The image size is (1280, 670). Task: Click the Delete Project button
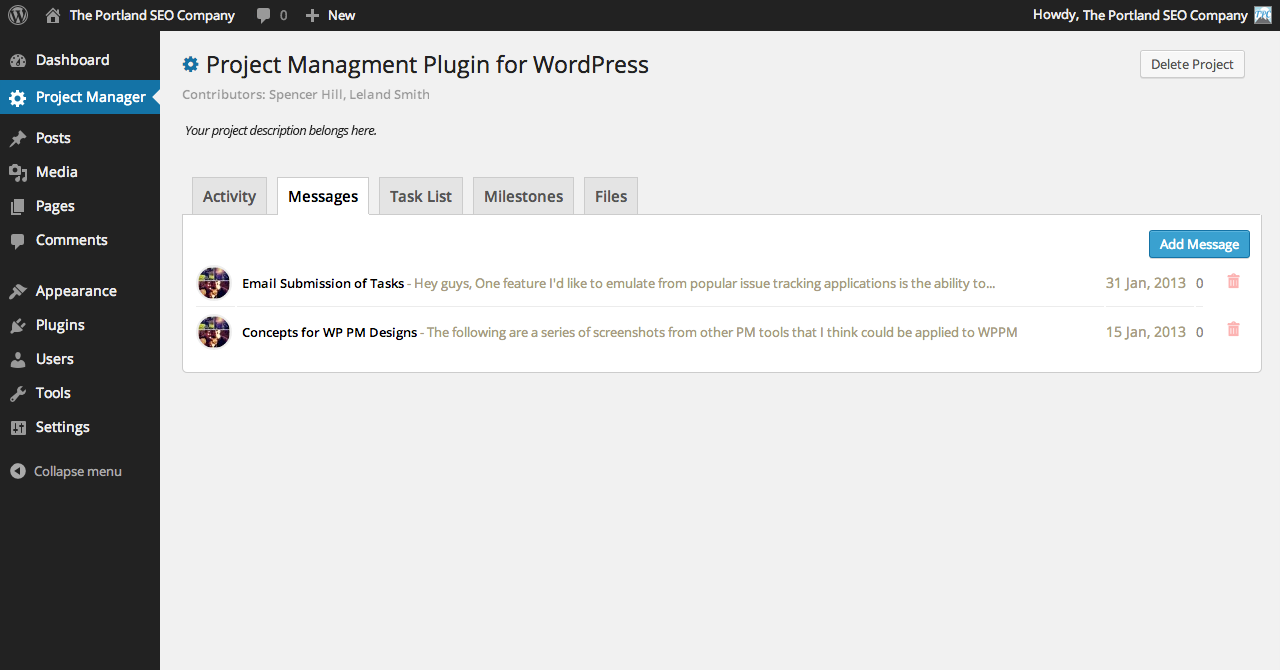(1192, 64)
